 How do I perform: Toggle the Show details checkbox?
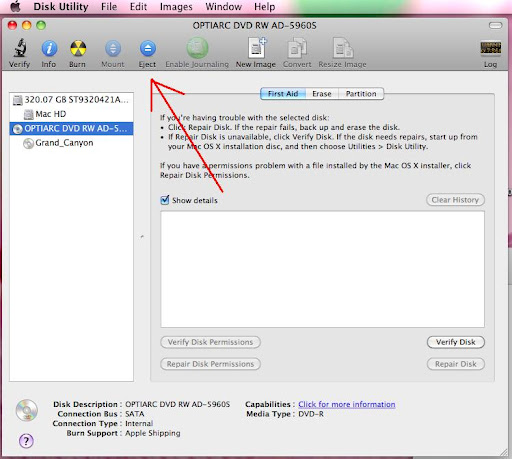pyautogui.click(x=165, y=200)
